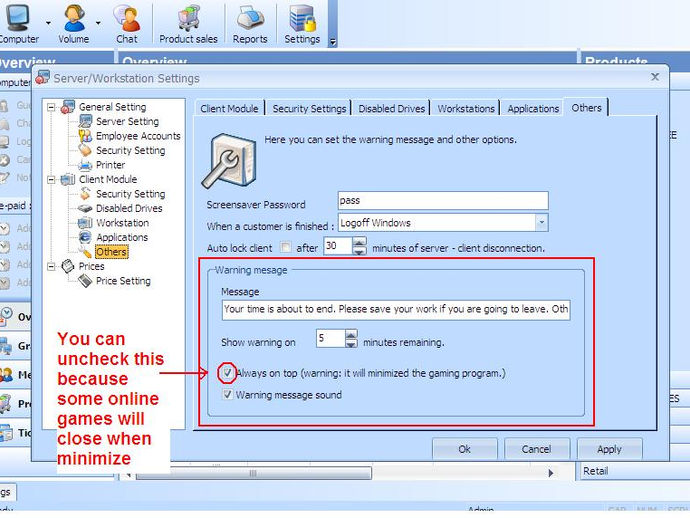690x518 pixels.
Task: Collapse the Client Module tree node
Action: (x=51, y=180)
